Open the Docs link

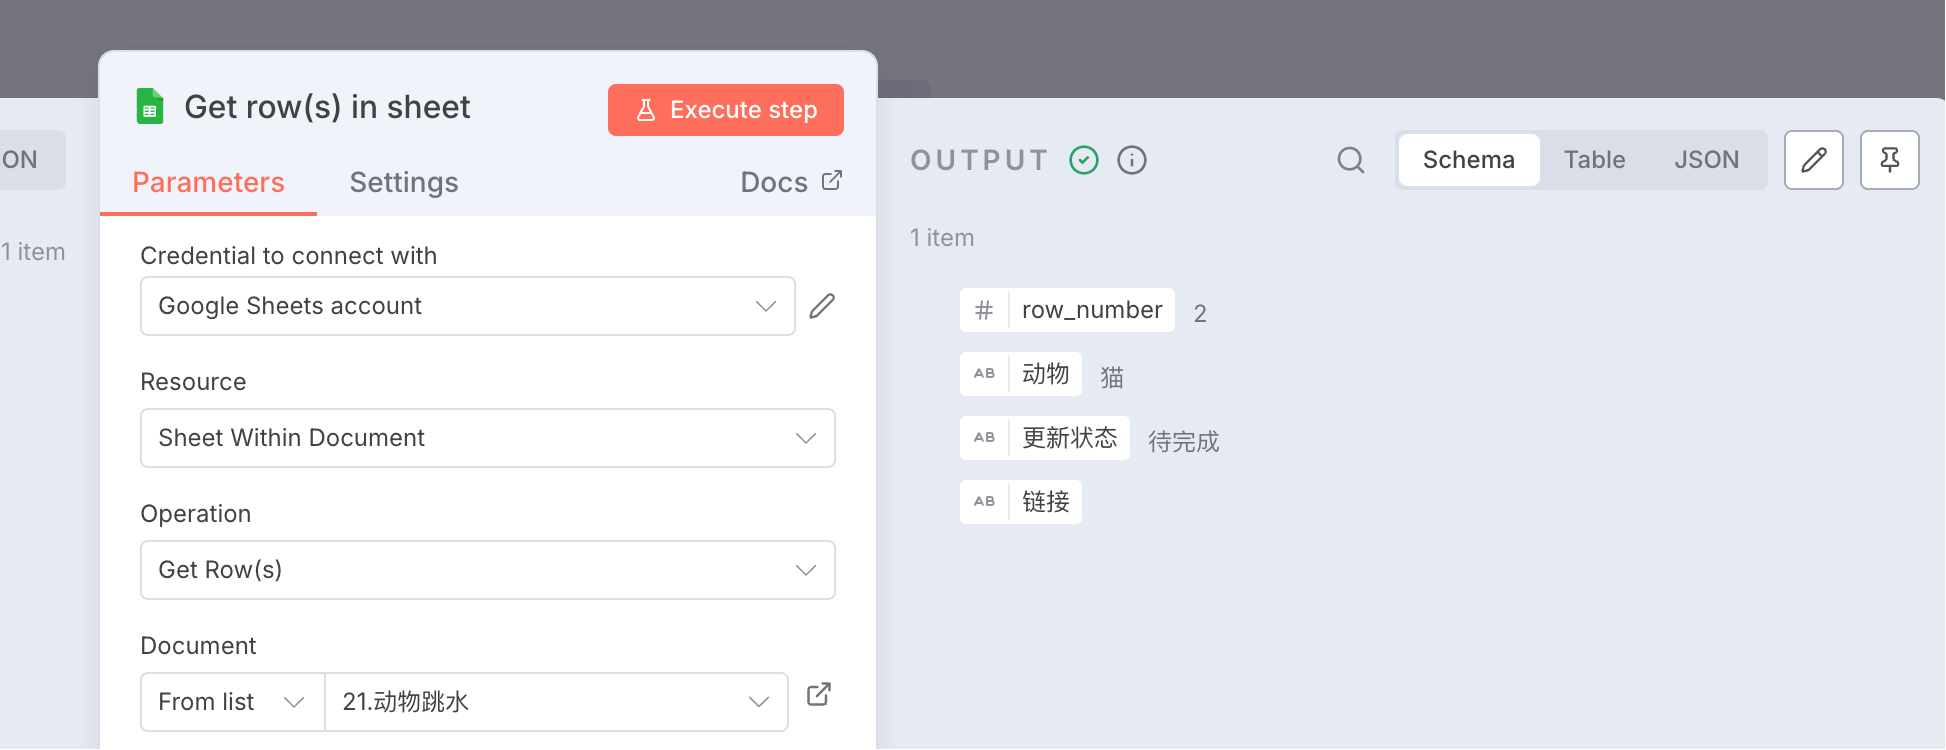pos(791,182)
